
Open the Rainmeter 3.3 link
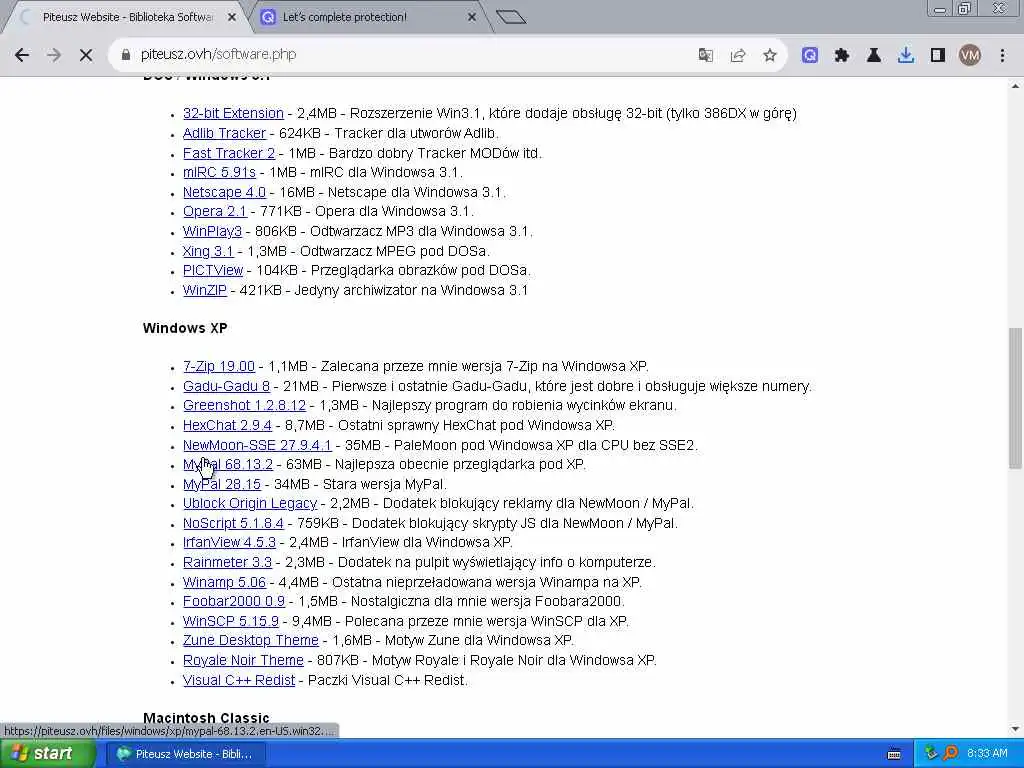point(227,562)
